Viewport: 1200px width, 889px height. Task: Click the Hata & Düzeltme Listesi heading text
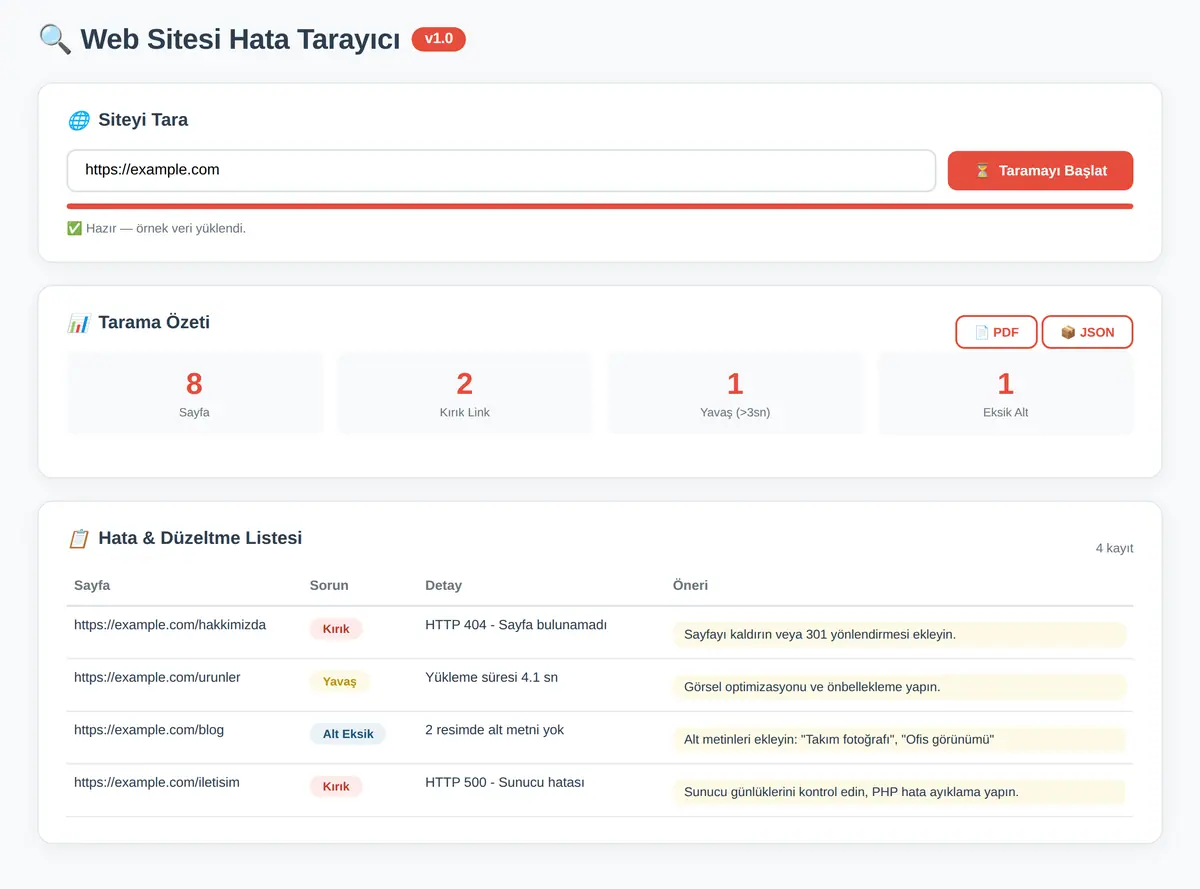tap(200, 538)
